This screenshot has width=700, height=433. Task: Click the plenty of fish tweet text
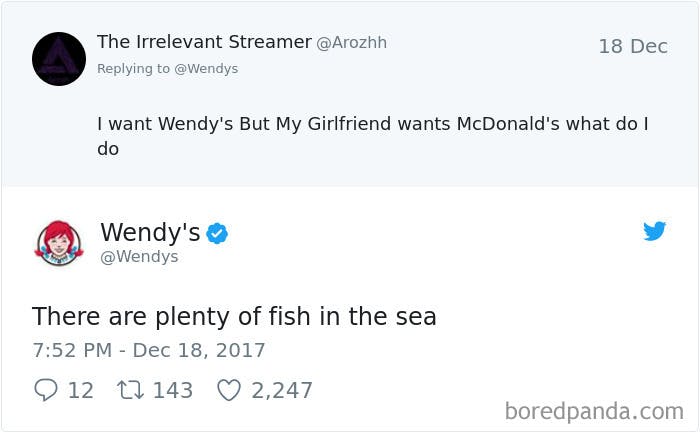[x=234, y=316]
